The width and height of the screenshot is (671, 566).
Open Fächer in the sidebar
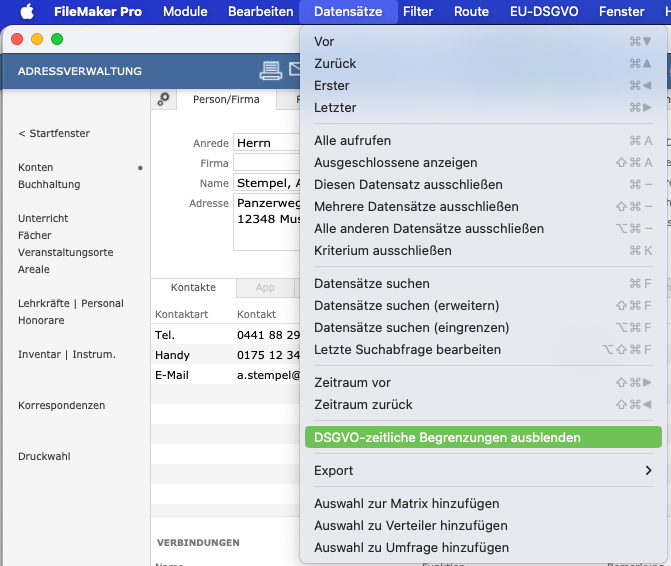35,235
